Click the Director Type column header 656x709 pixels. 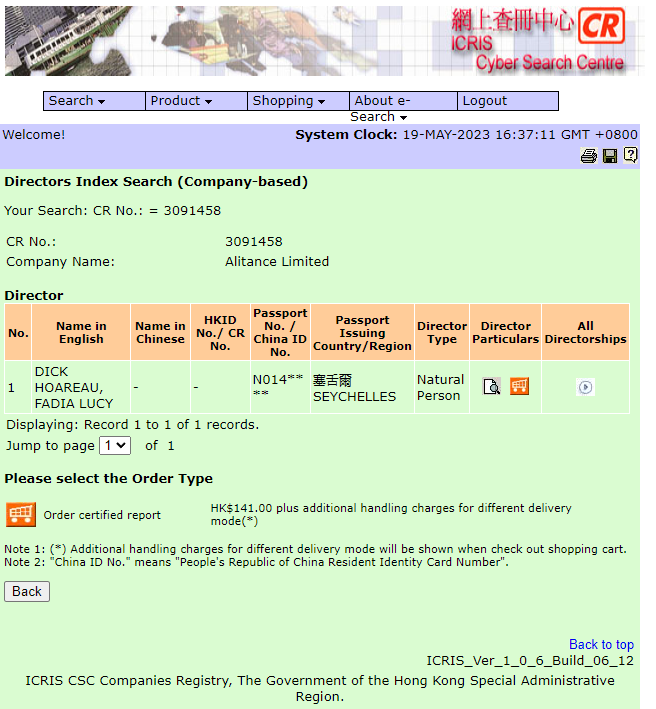[442, 332]
